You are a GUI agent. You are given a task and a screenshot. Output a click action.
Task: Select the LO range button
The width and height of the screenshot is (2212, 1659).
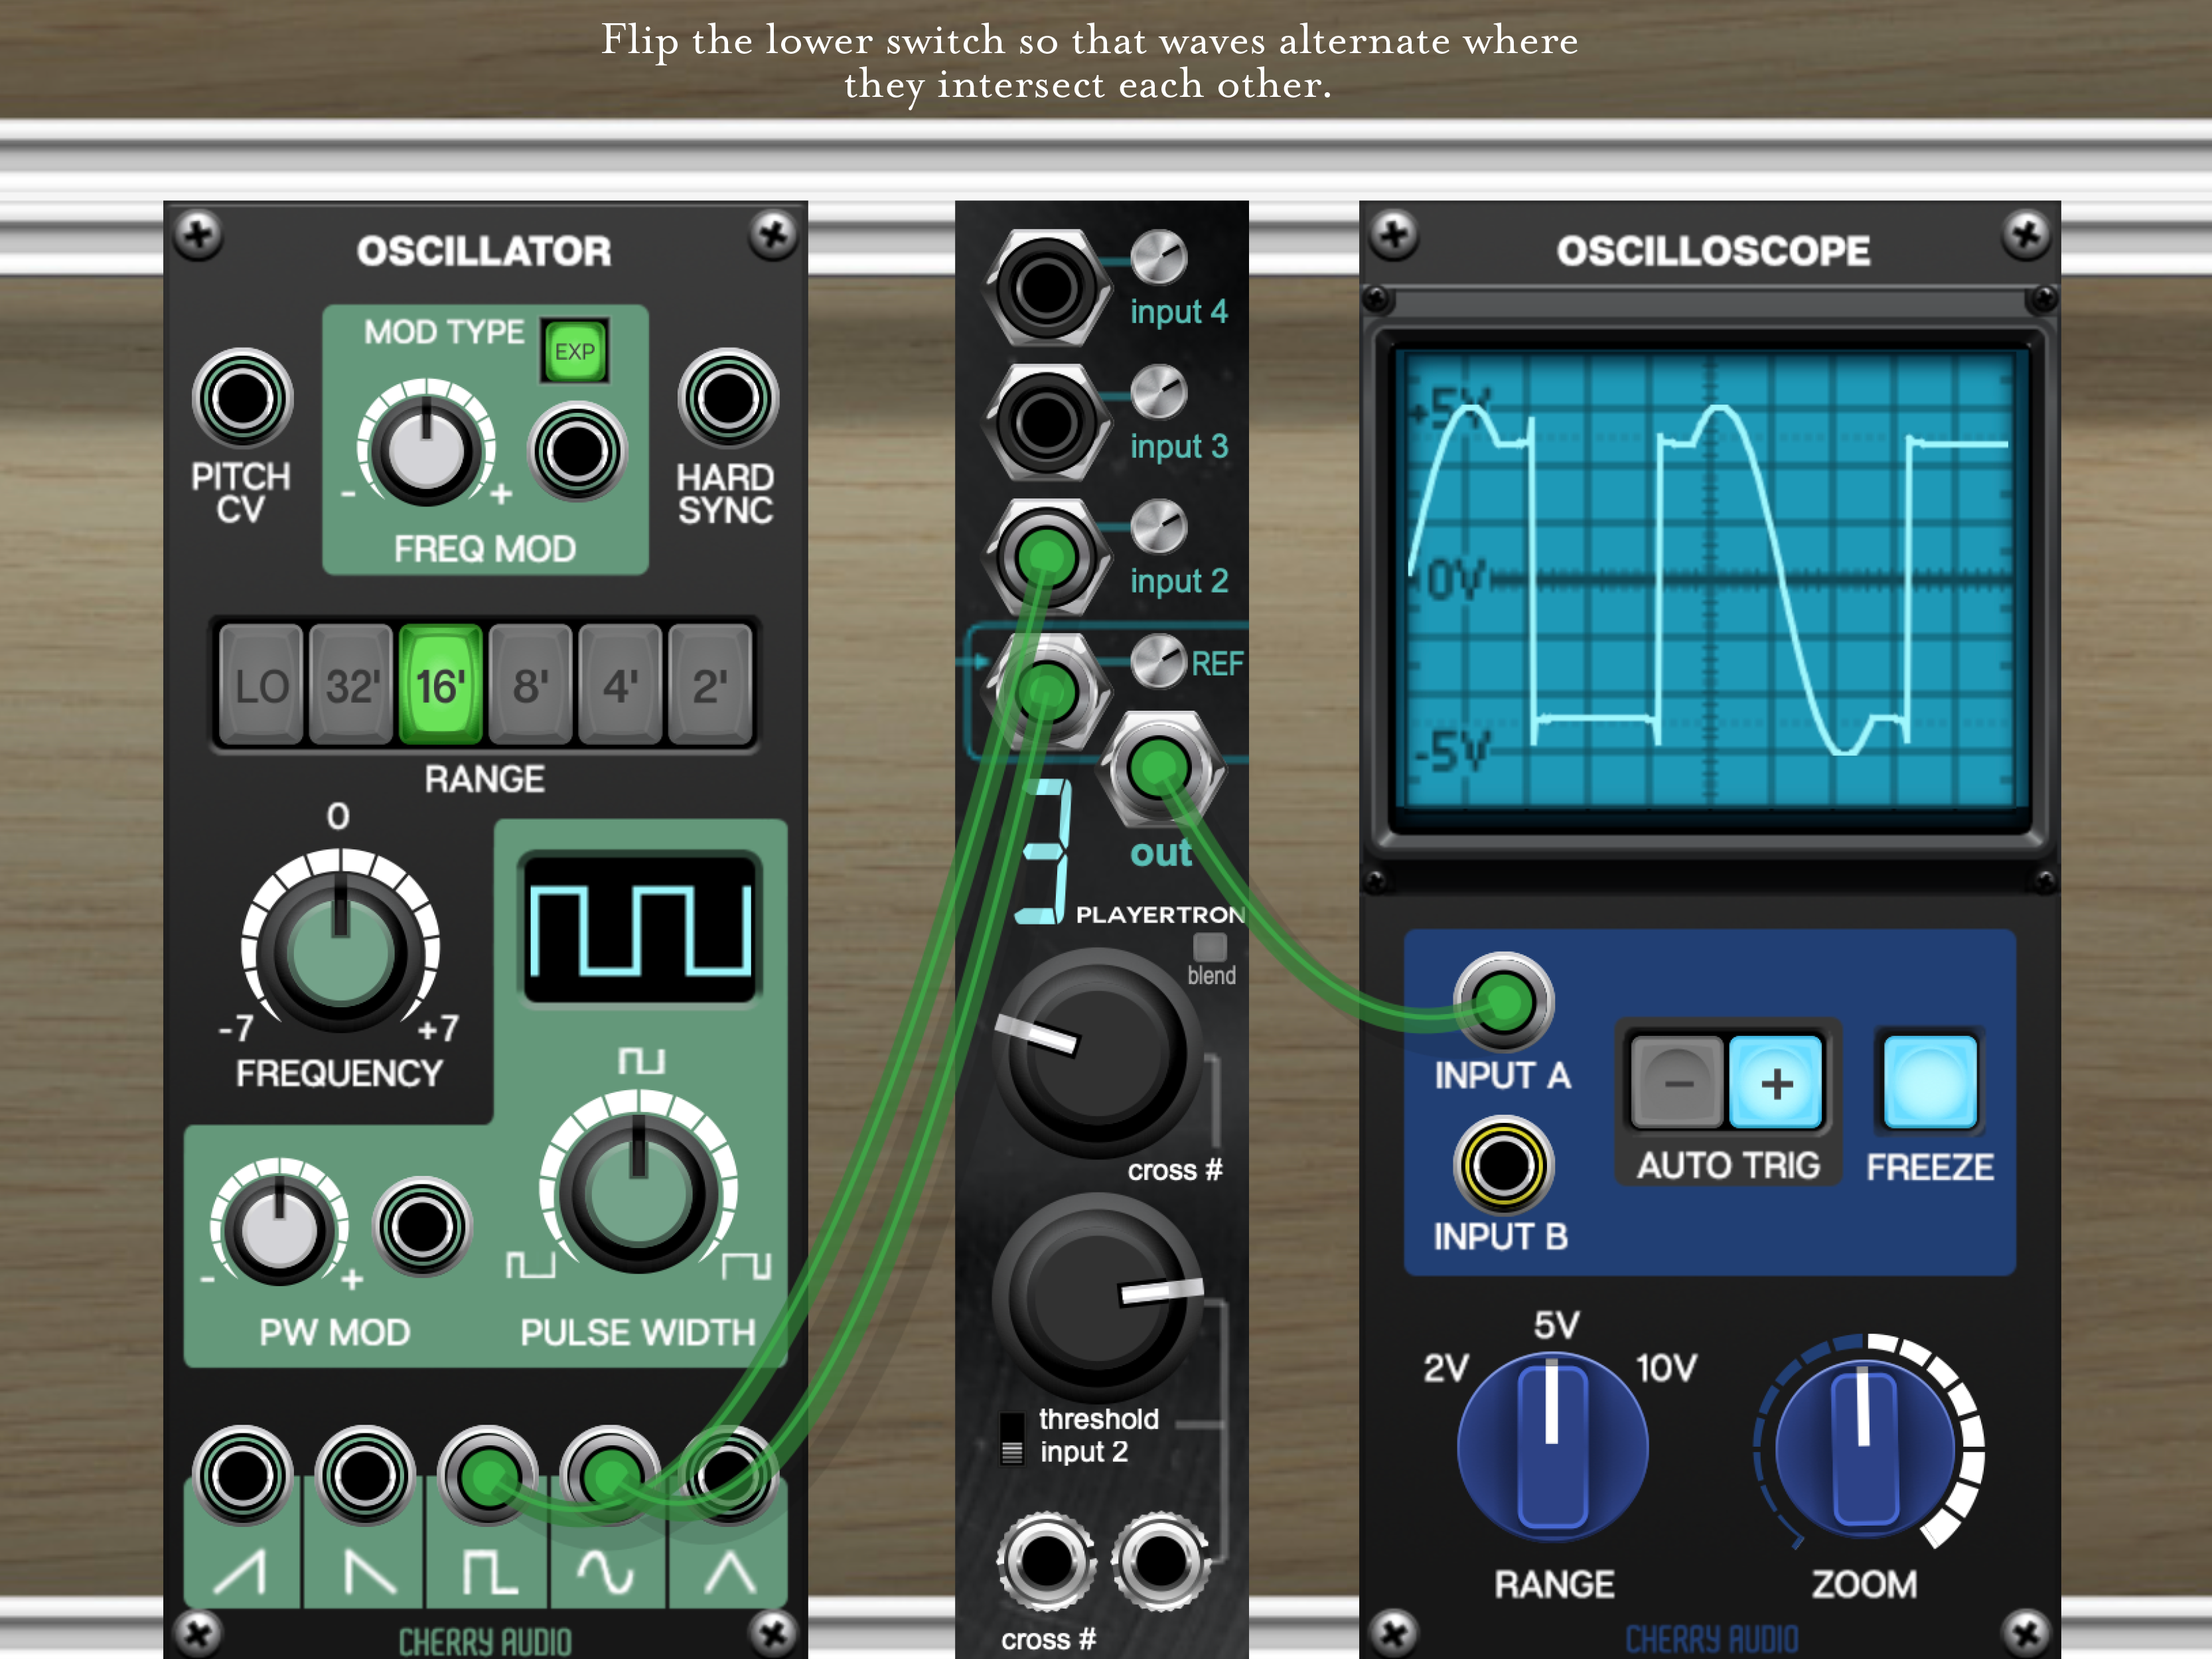point(261,686)
